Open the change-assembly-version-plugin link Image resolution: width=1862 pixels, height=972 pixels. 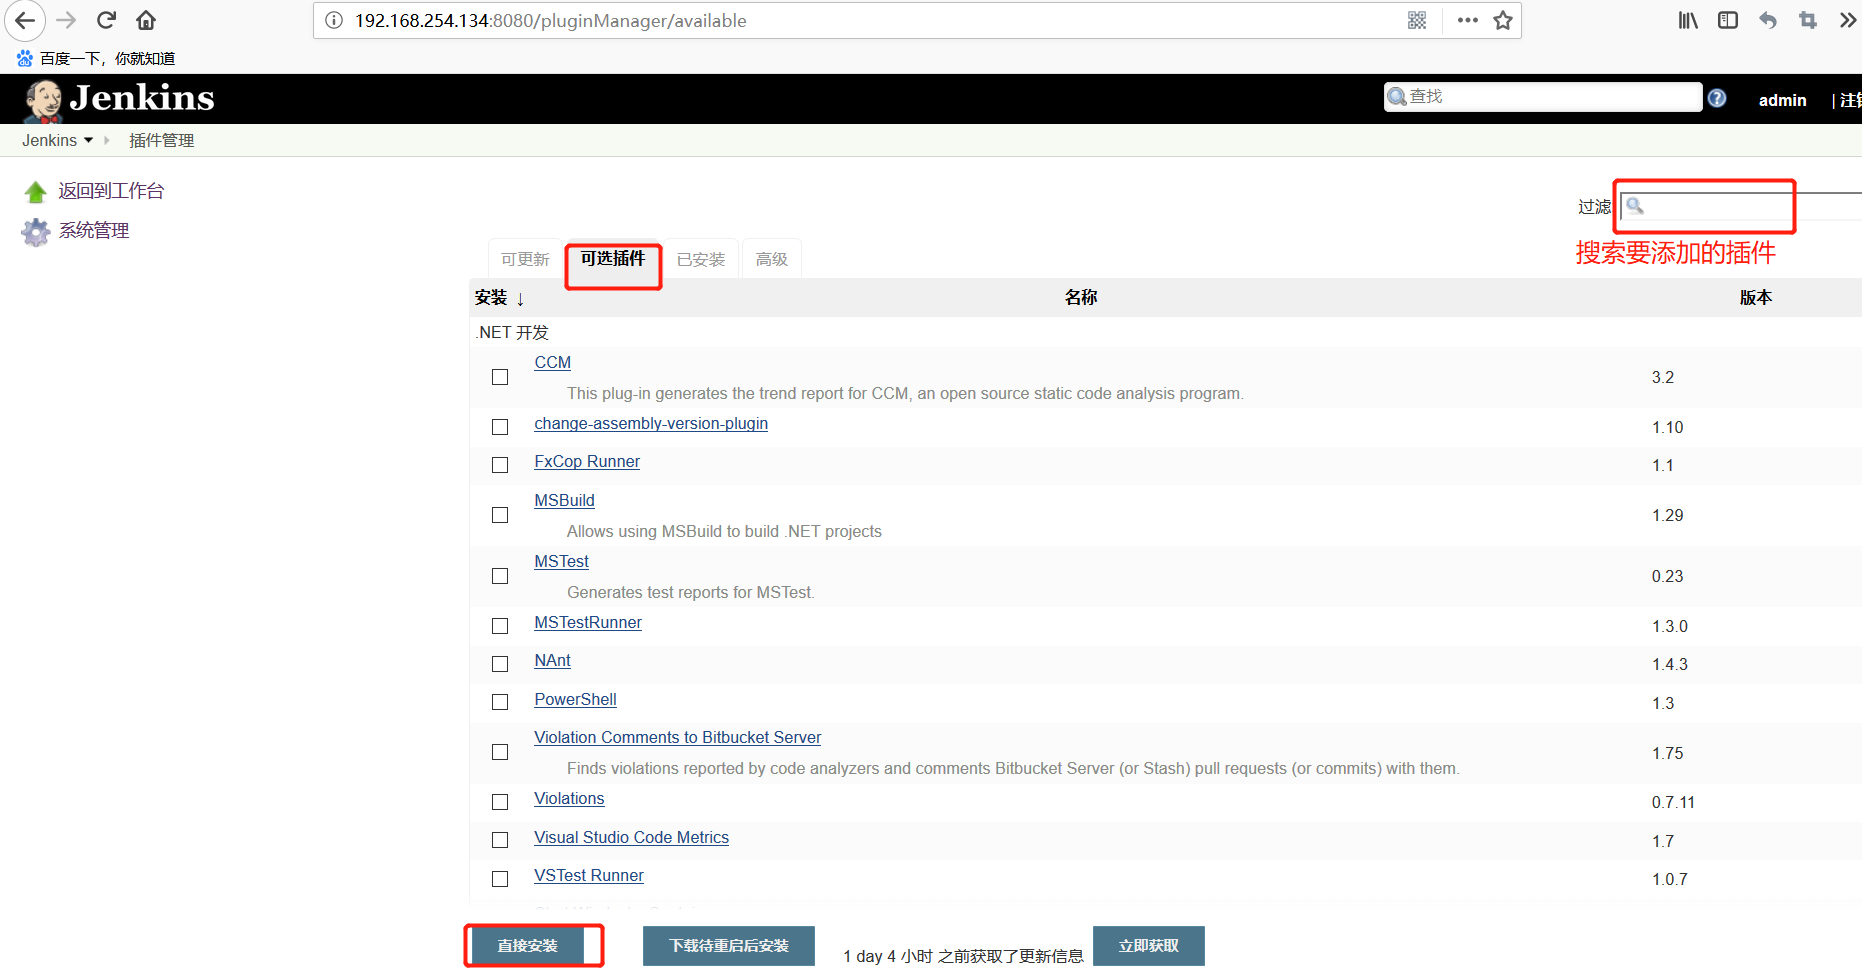pyautogui.click(x=651, y=424)
